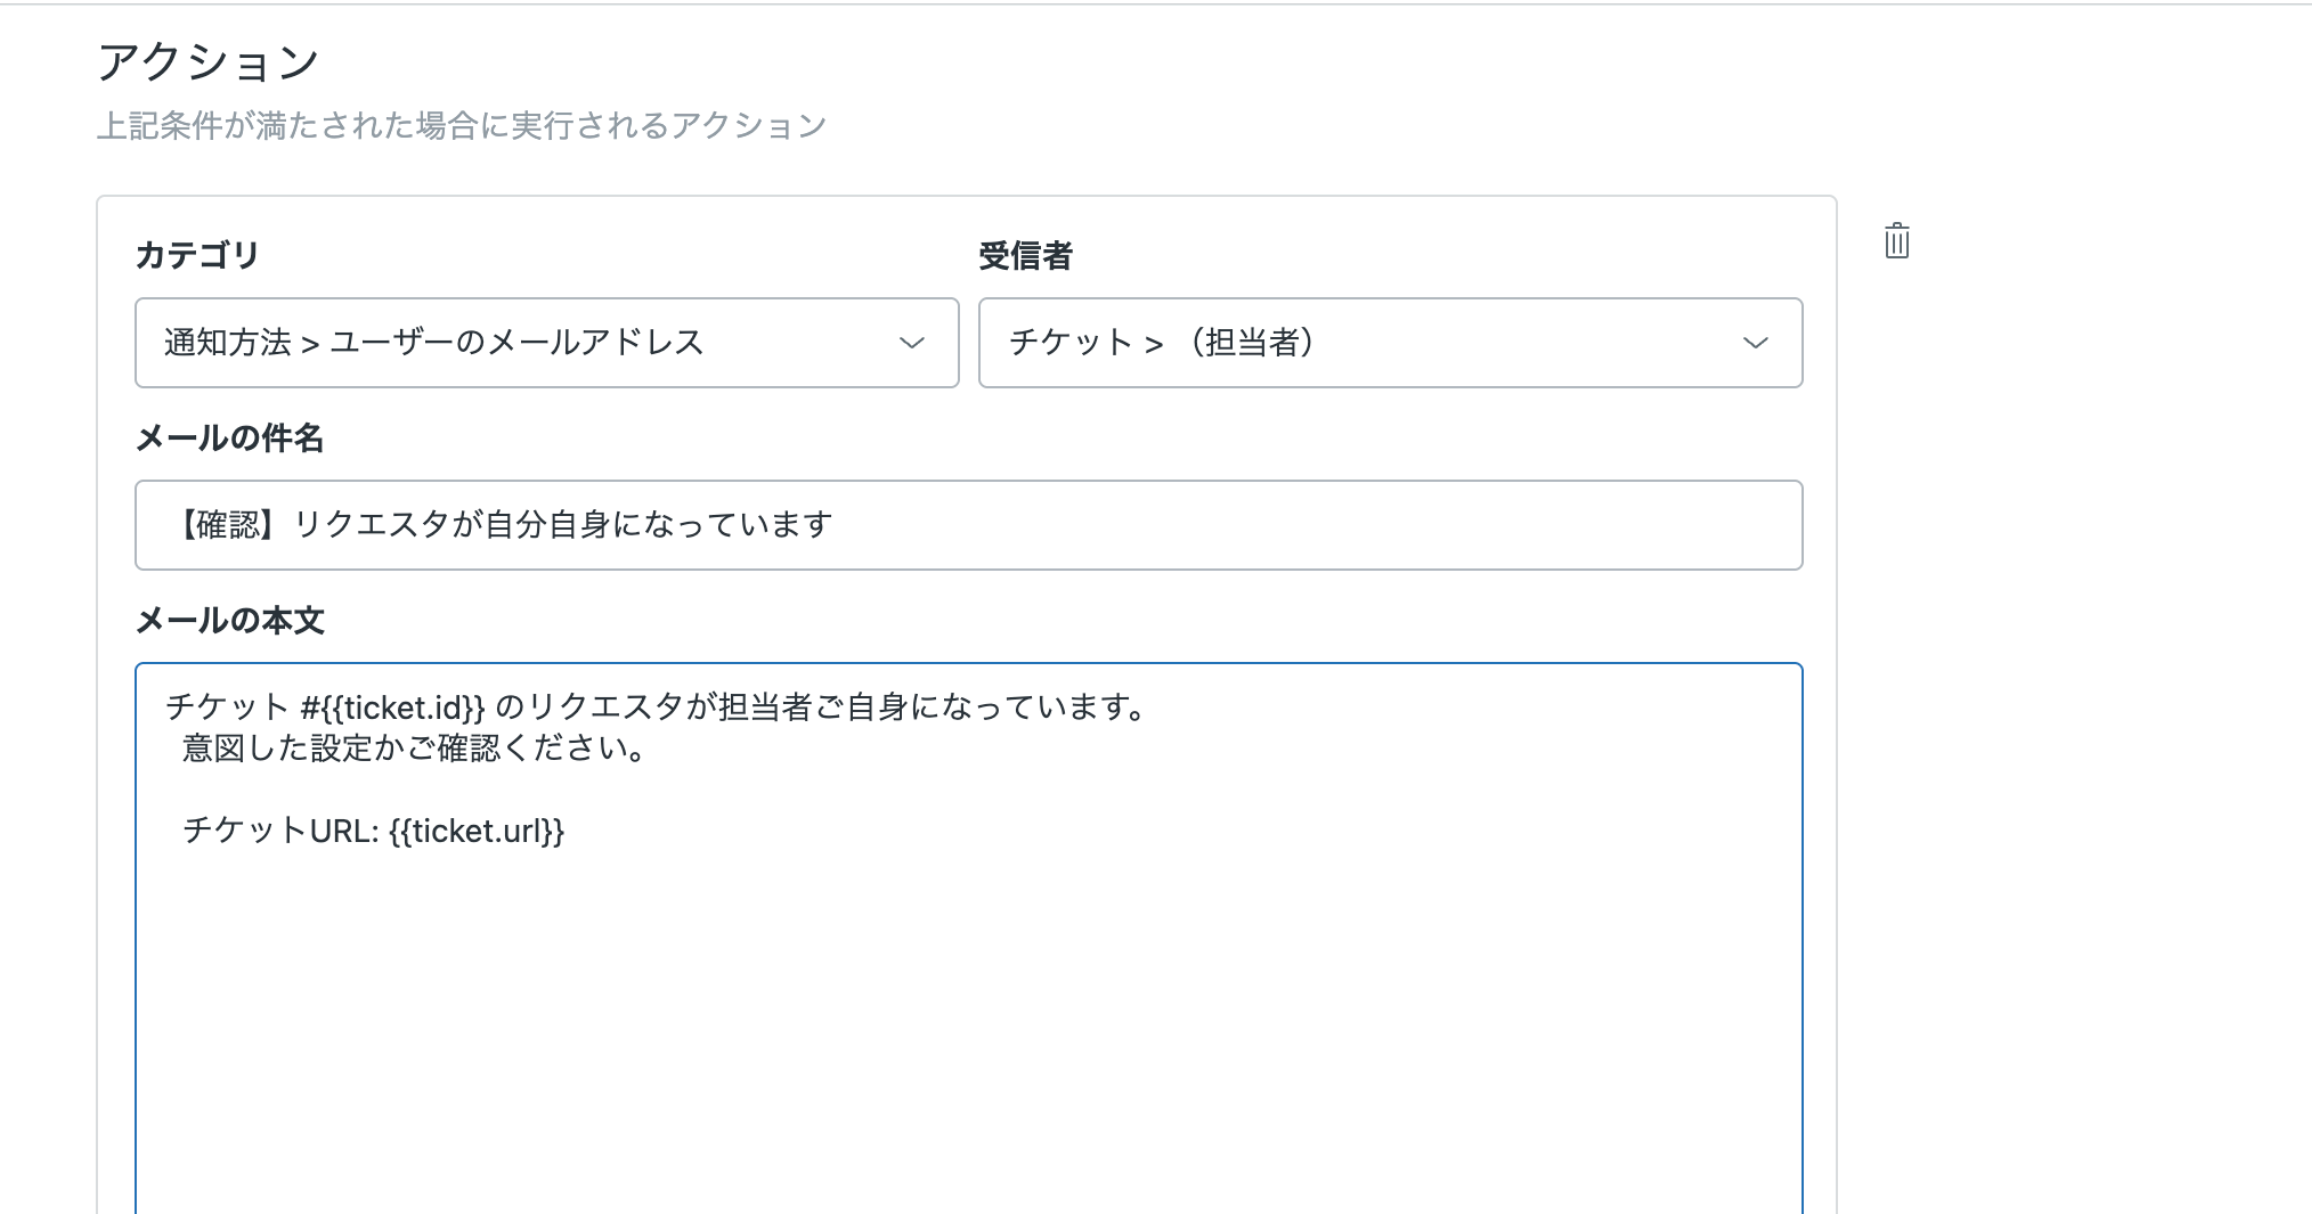This screenshot has width=2312, height=1214.
Task: Select the 通知方法 > ユーザーのメールアドレス value
Action: 433,343
